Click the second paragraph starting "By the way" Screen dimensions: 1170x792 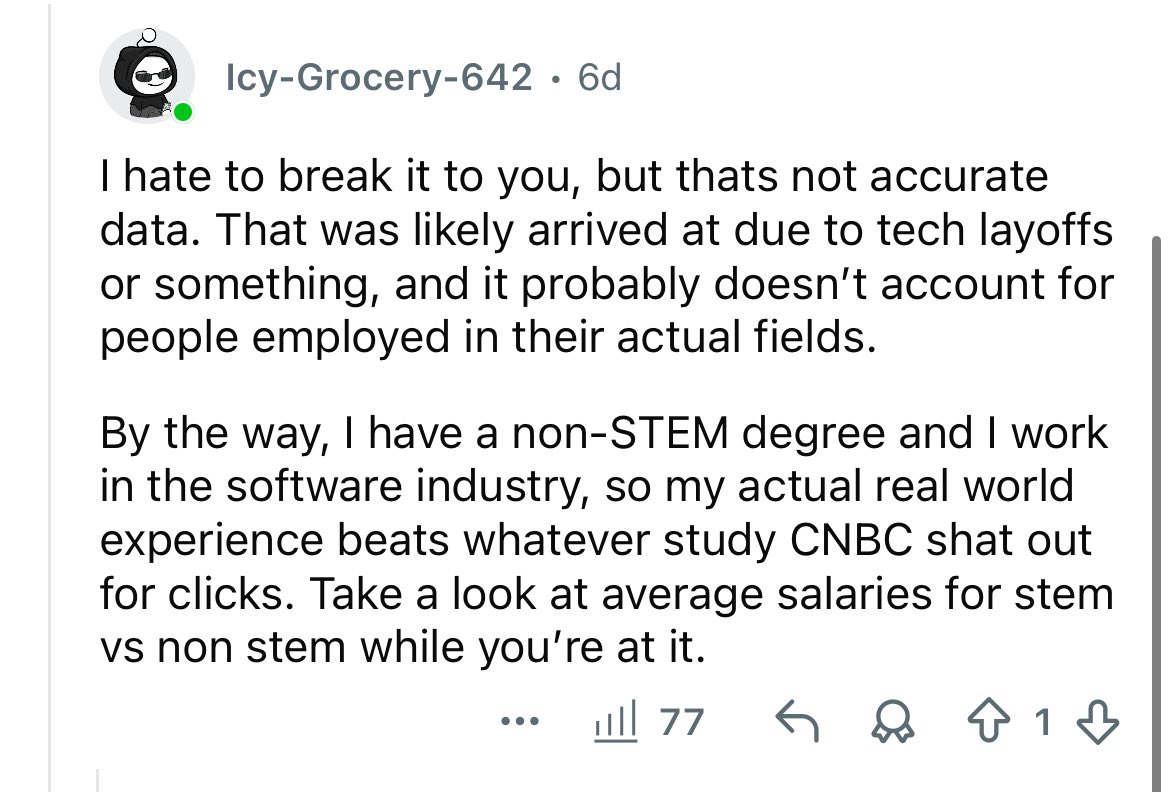coord(600,540)
